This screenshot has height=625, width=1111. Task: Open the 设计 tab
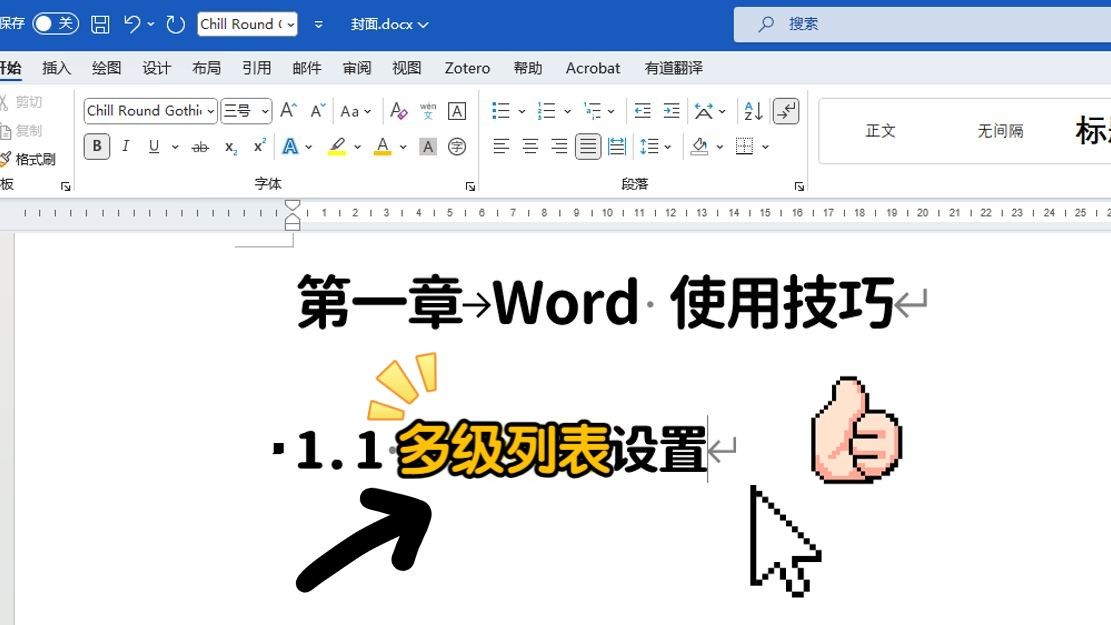pos(157,68)
